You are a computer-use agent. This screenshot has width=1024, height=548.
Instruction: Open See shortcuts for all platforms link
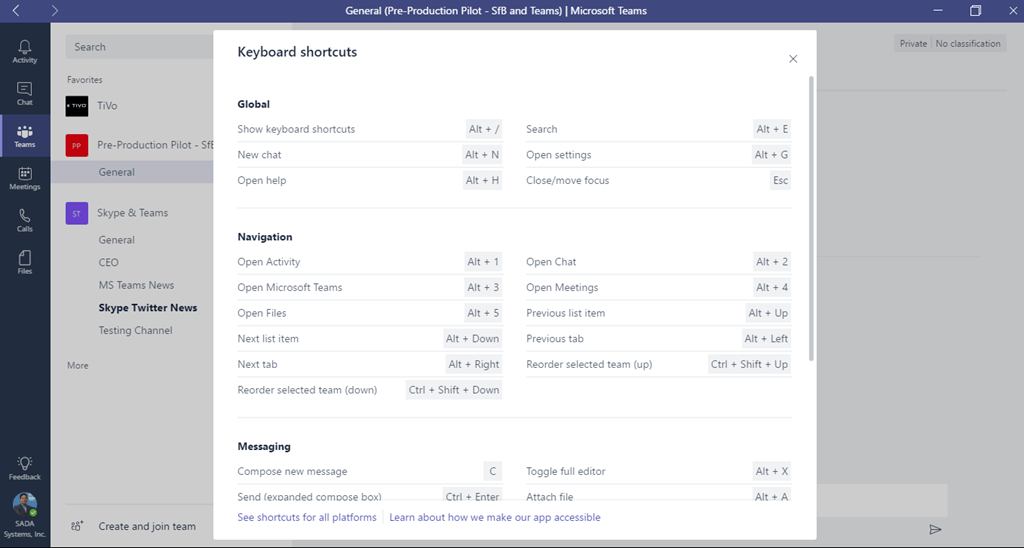[x=307, y=517]
